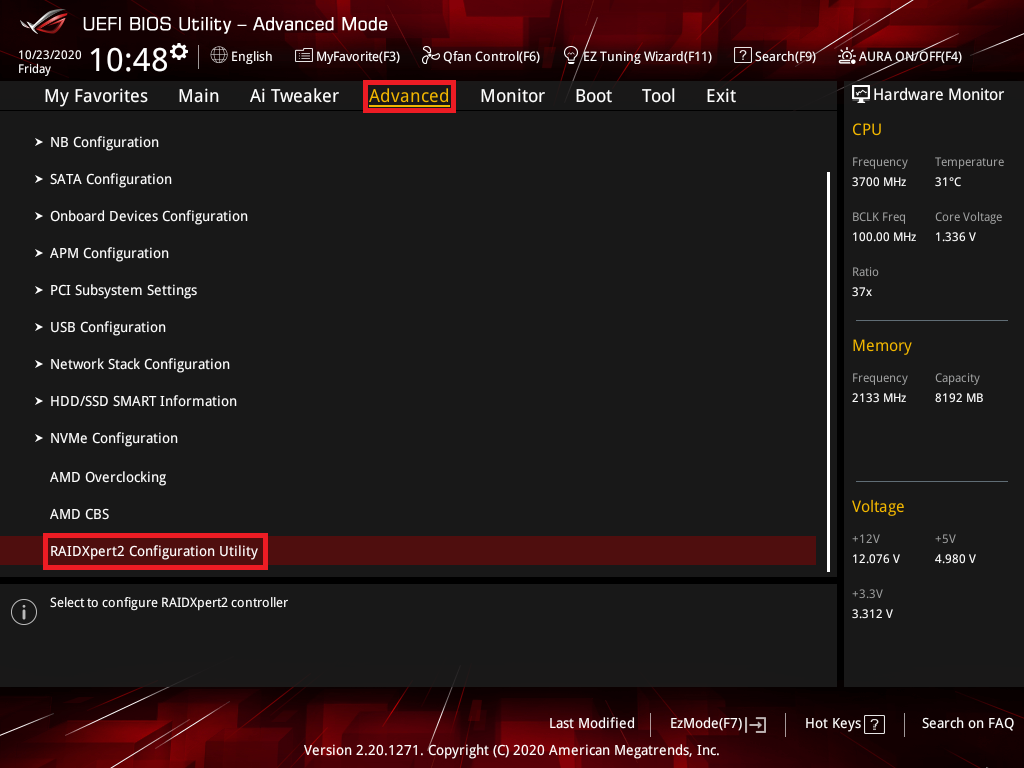Click the vertical scrollbar in settings list

tap(828, 370)
